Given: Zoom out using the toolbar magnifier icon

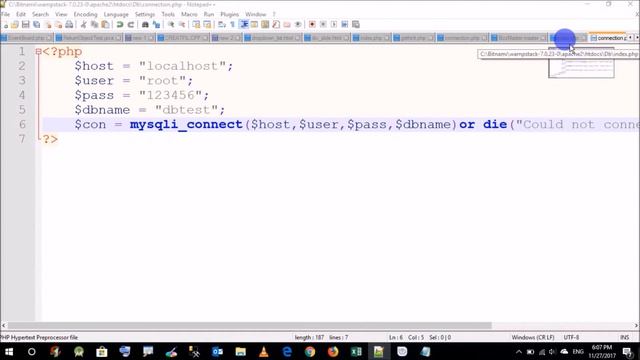Looking at the screenshot, I should click(182, 24).
